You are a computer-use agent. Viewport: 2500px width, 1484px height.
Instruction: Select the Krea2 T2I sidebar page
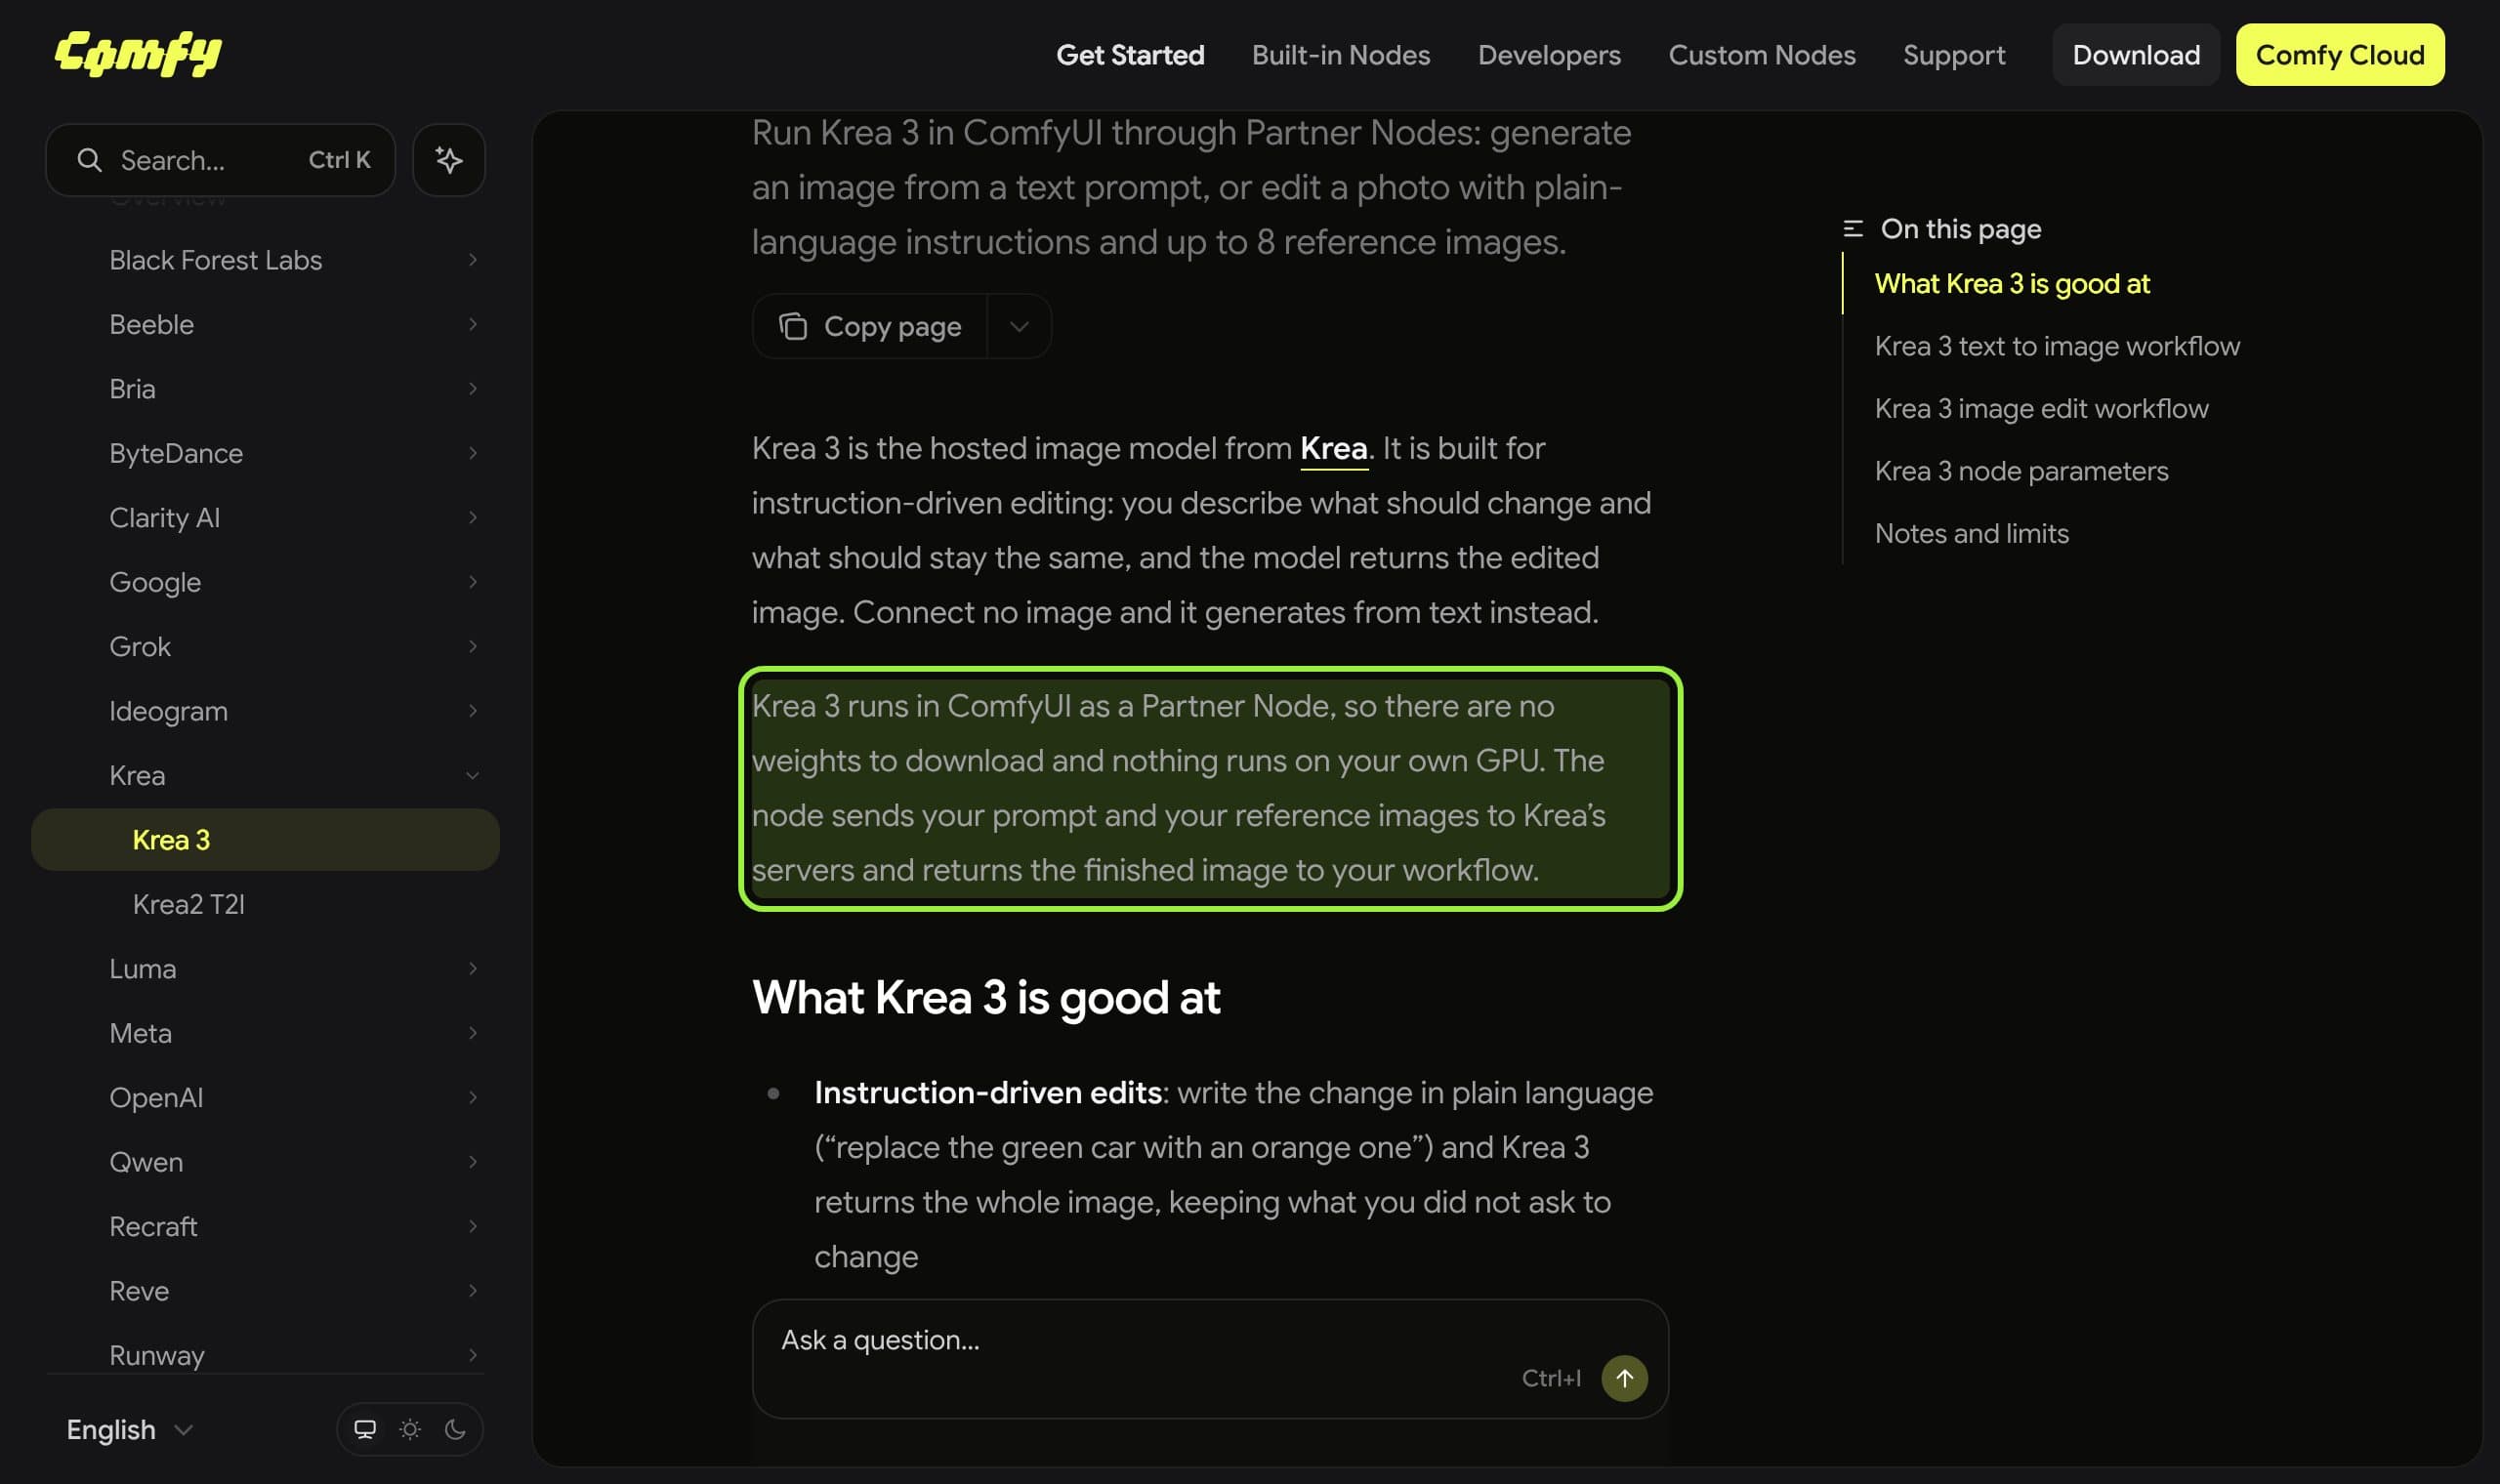[x=265, y=905]
